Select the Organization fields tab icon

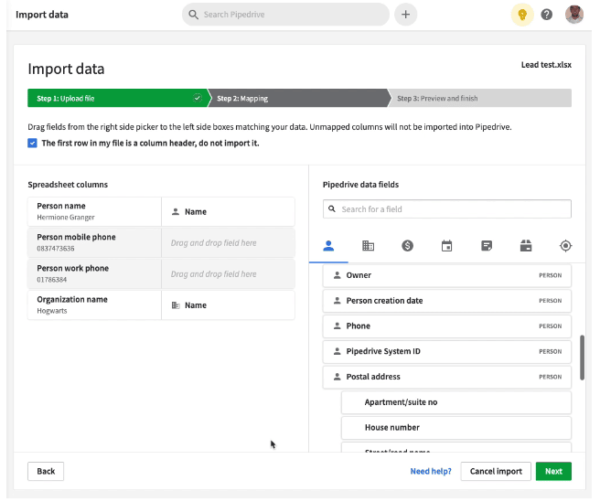click(368, 246)
